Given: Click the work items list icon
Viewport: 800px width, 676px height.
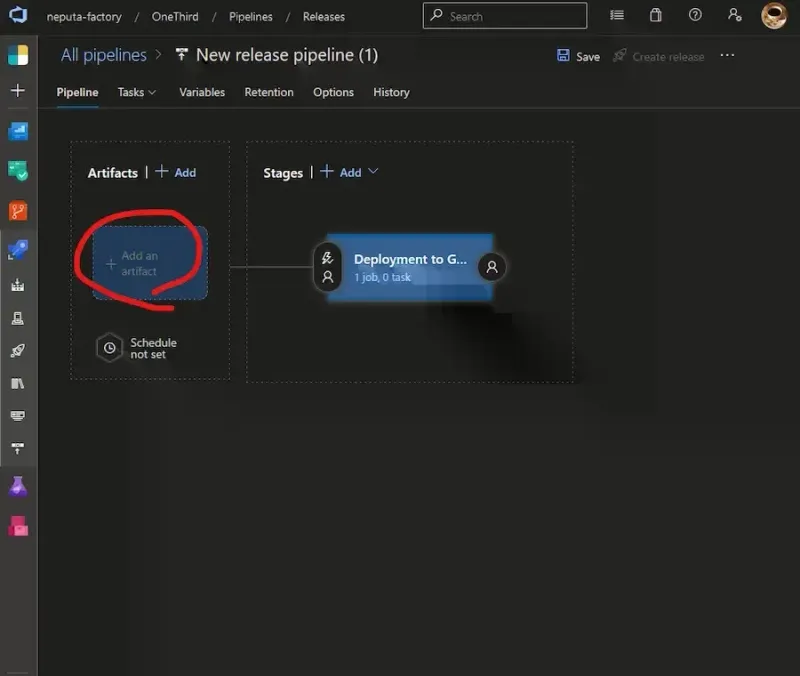Looking at the screenshot, I should (x=617, y=15).
